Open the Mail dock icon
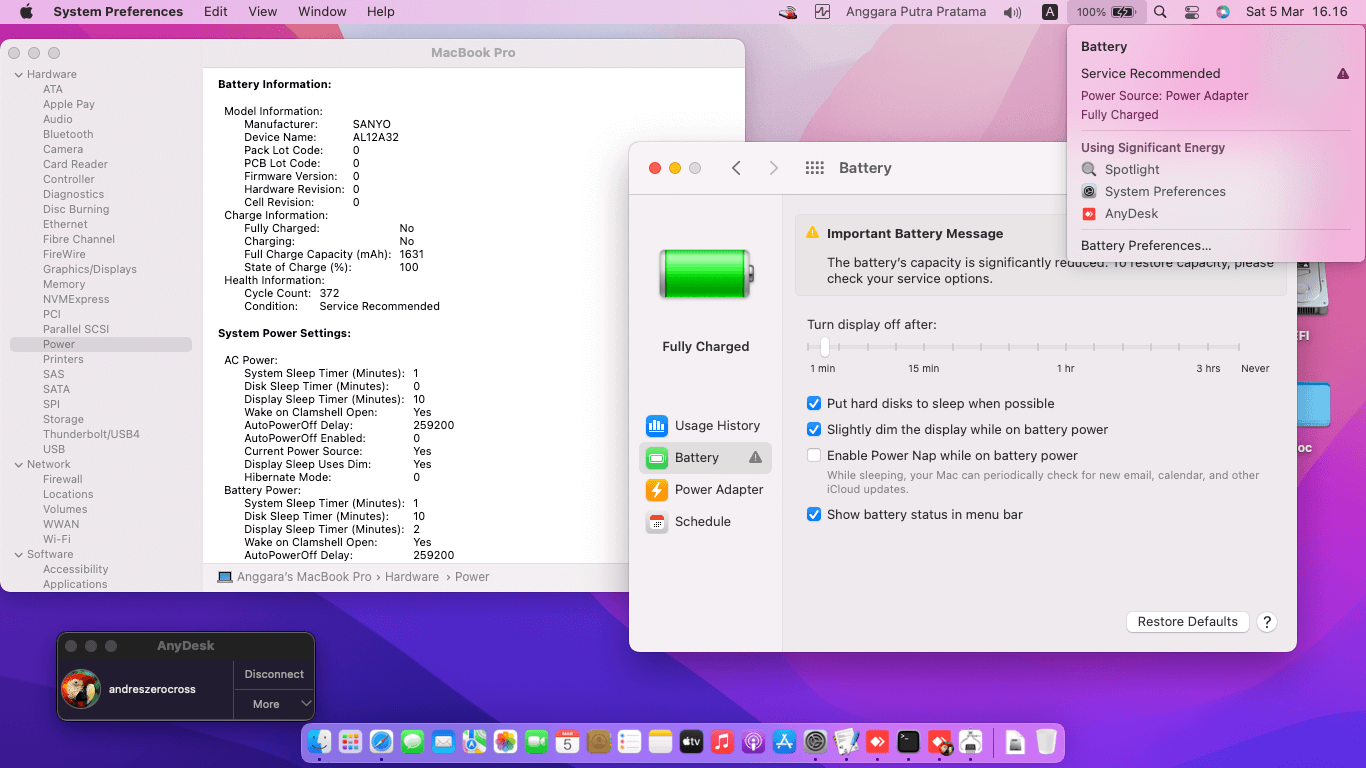Viewport: 1366px width, 768px height. tap(443, 741)
